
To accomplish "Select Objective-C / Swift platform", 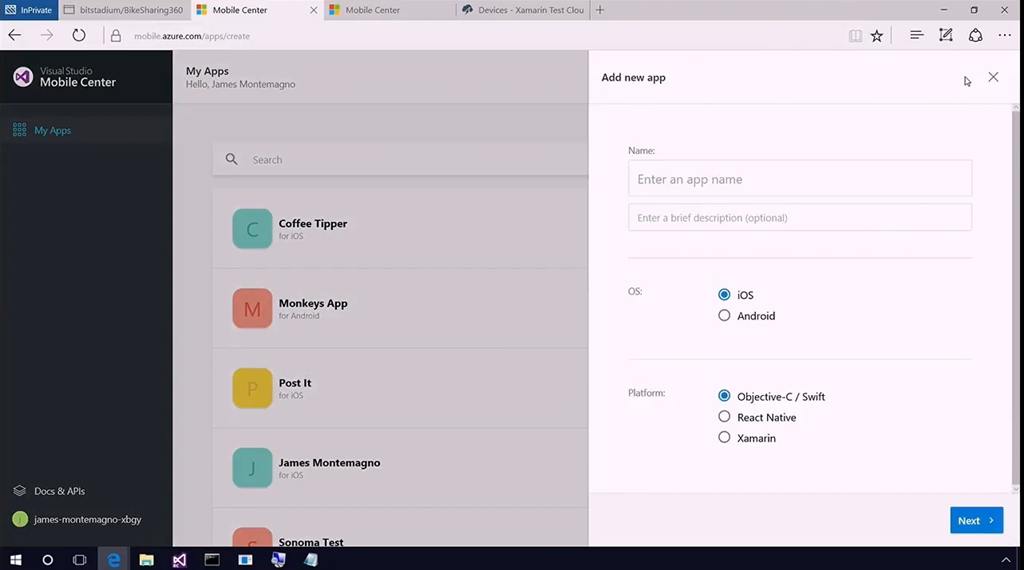I will pos(724,396).
